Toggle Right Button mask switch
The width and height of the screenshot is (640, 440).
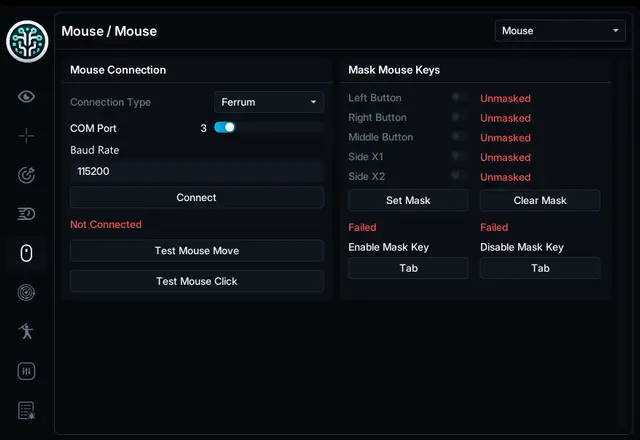coord(459,117)
